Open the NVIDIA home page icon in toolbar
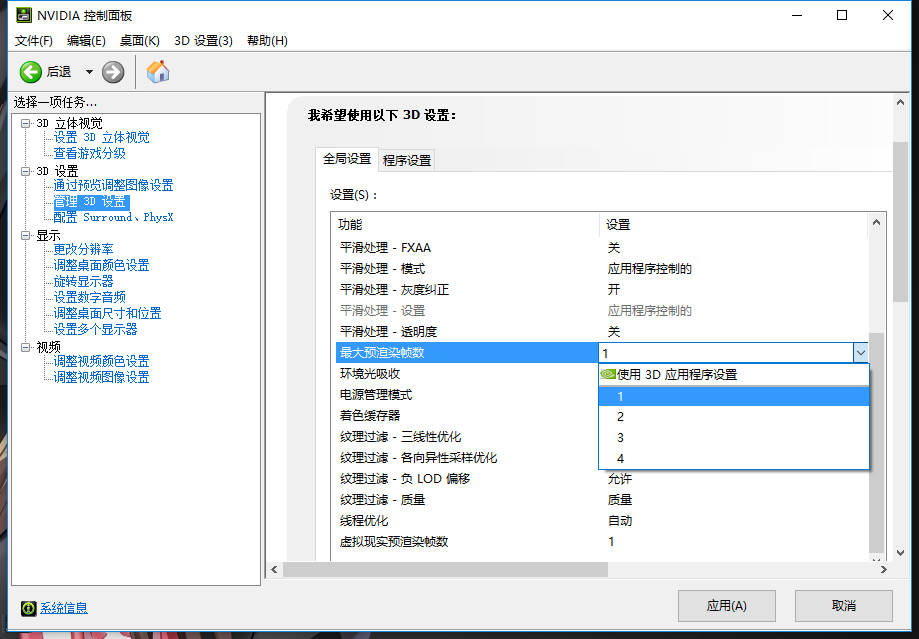Screen dimensions: 919x639 [x=157, y=71]
